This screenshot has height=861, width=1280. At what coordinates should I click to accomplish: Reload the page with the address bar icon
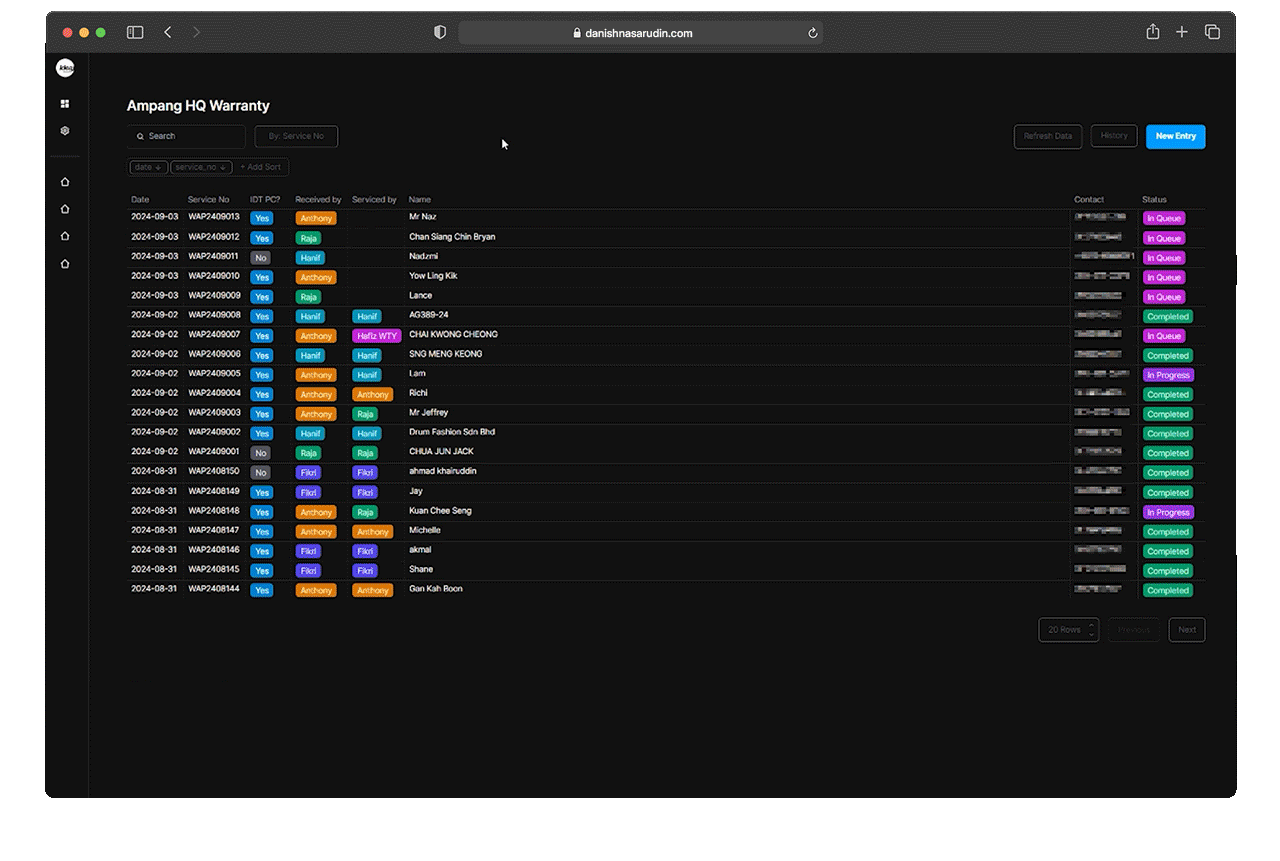point(813,33)
